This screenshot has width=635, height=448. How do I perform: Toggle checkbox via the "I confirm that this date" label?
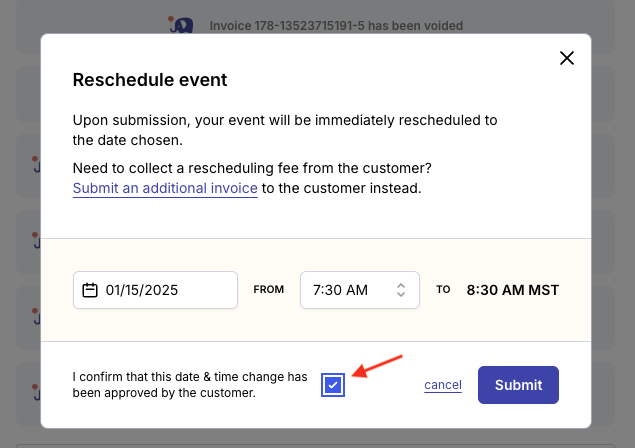(190, 385)
